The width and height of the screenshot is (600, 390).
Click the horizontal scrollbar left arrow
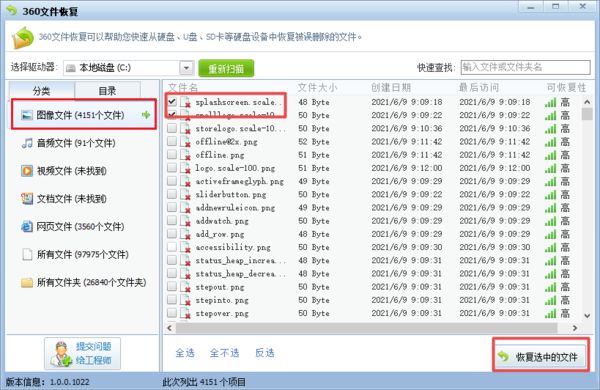(170, 328)
